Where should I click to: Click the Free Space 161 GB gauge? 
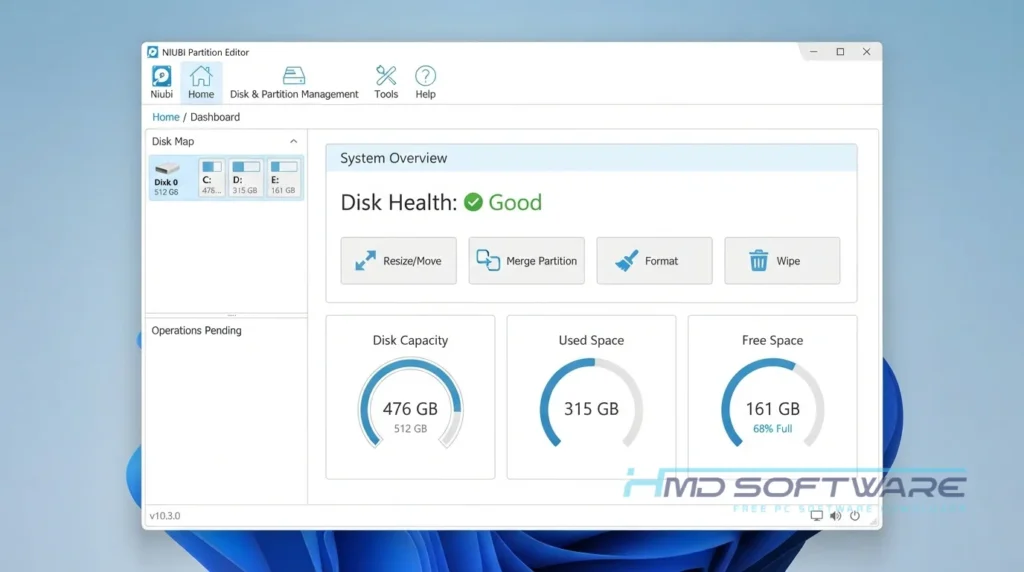pos(773,405)
